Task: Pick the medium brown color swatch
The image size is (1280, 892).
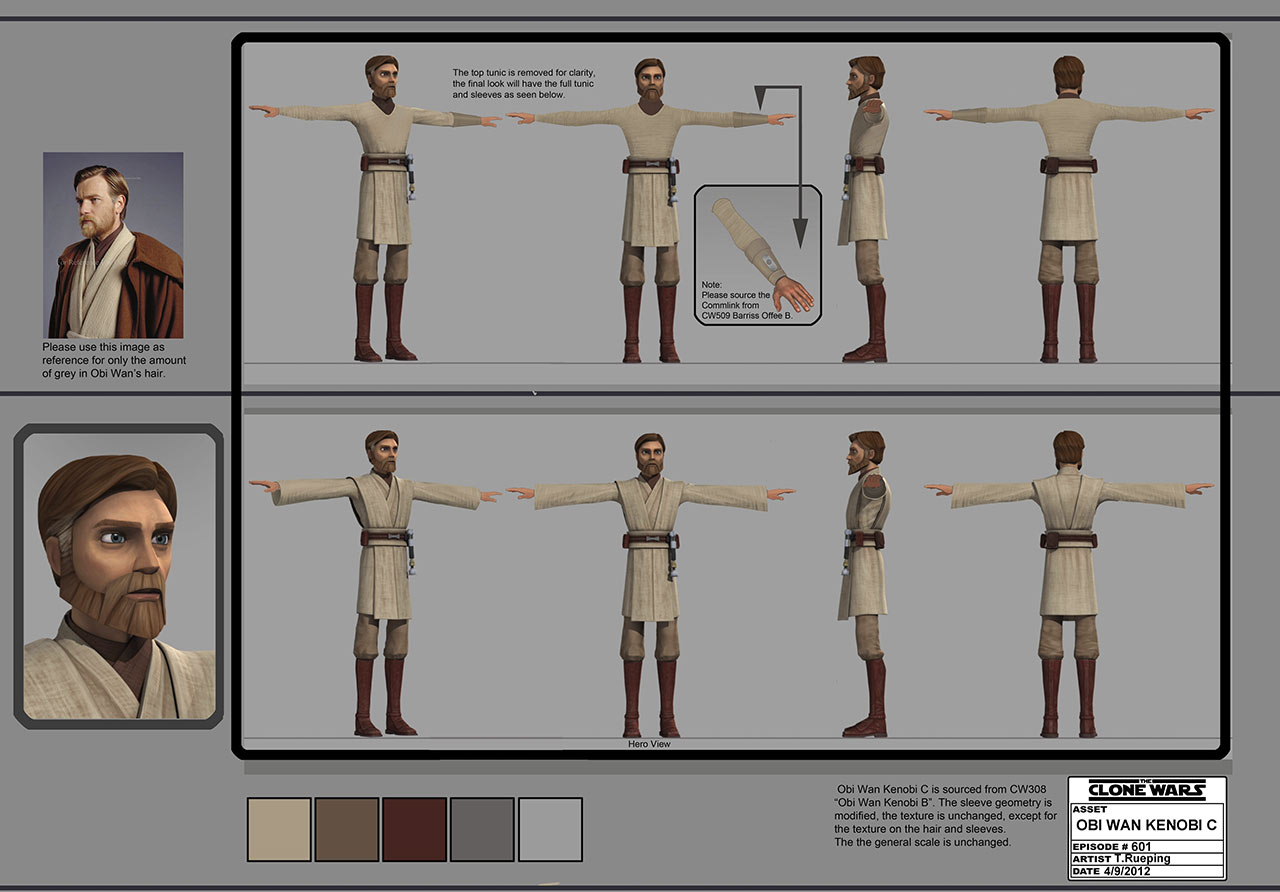Action: [347, 829]
